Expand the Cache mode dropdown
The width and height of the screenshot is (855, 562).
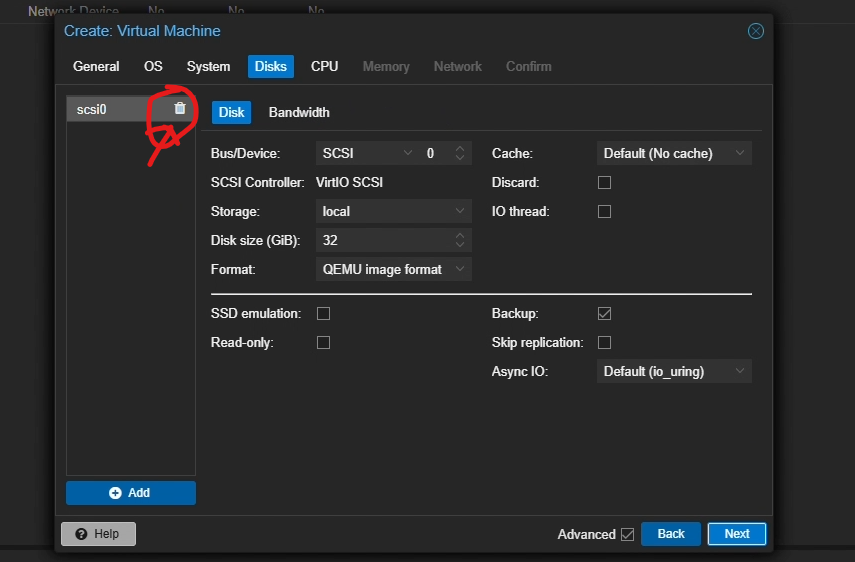point(674,154)
